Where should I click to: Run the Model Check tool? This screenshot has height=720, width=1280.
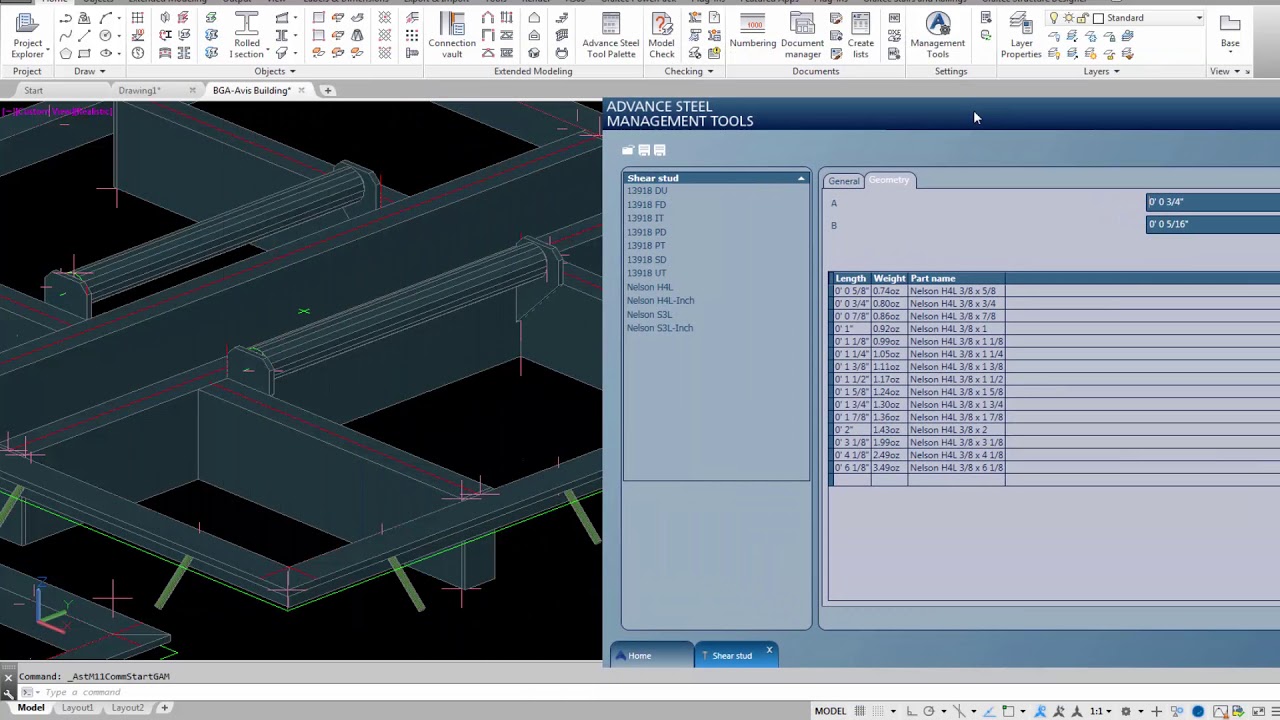click(x=661, y=34)
